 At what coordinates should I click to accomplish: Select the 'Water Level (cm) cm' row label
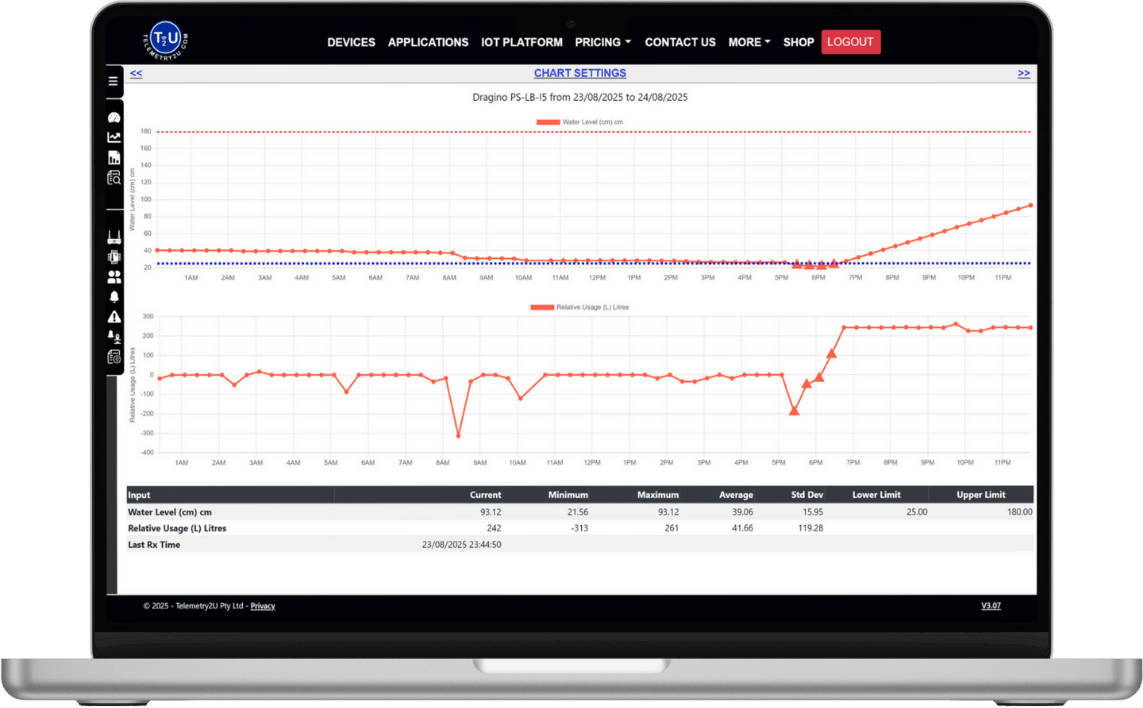(170, 512)
